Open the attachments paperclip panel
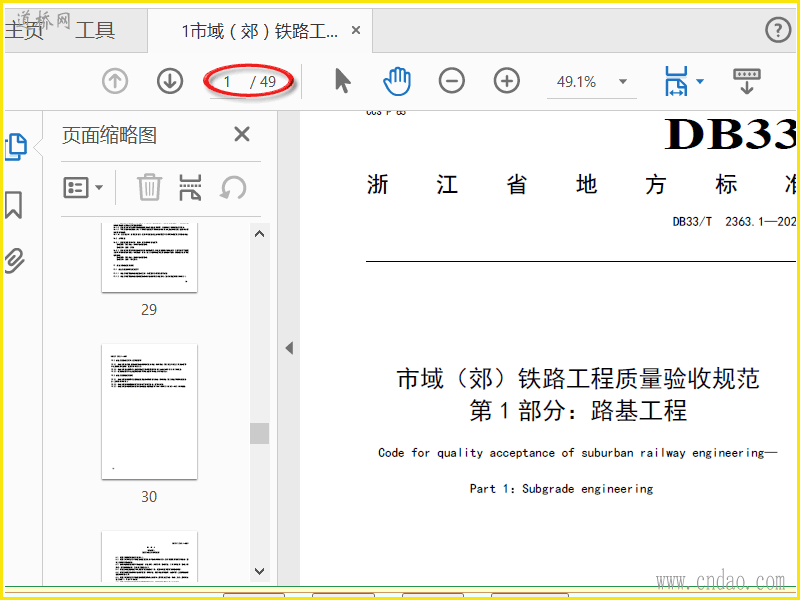 click(x=14, y=261)
